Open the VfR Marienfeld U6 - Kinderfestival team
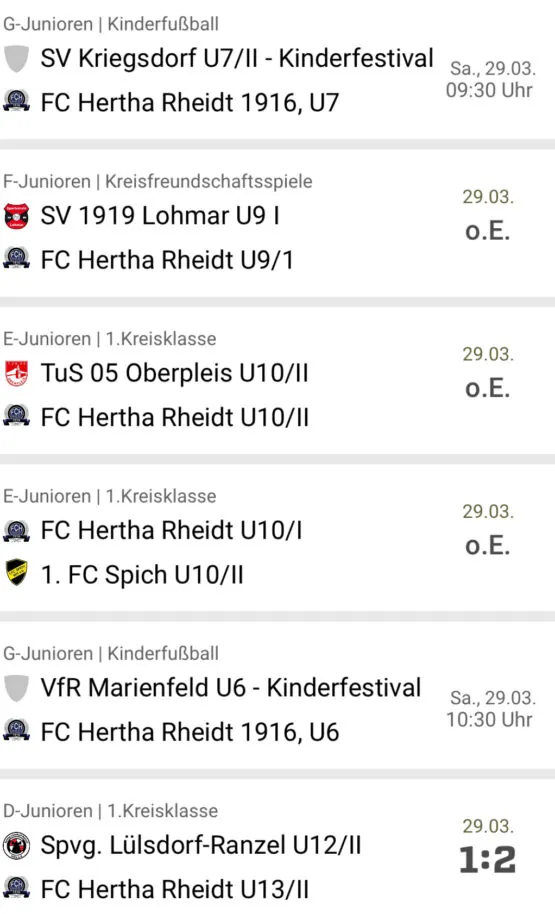The height and width of the screenshot is (914, 555). 231,688
